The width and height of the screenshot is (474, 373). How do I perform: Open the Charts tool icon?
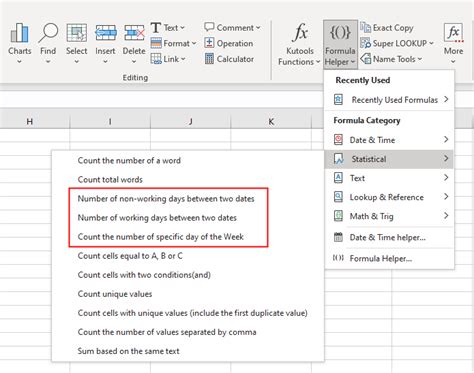tap(19, 33)
